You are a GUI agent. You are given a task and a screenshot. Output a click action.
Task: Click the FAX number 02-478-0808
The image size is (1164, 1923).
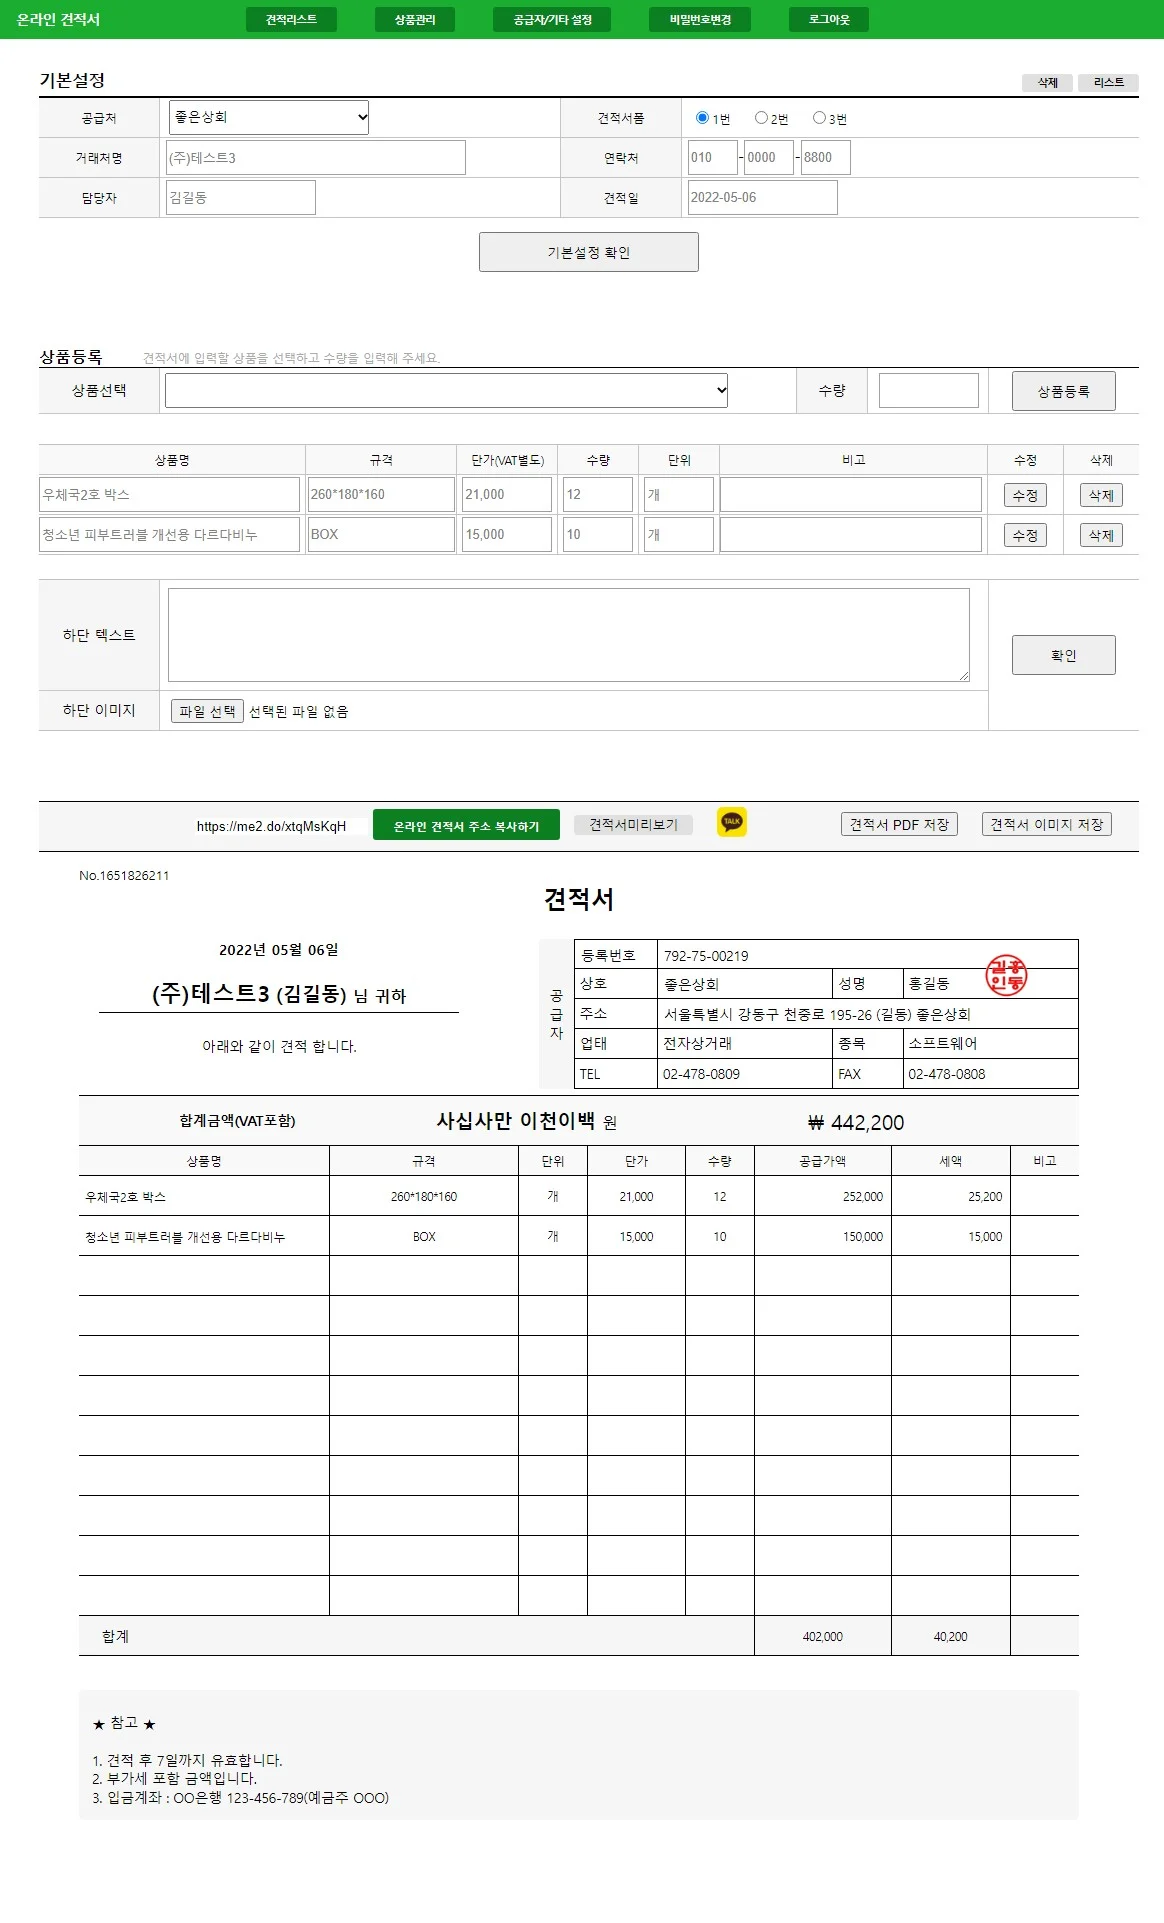[x=946, y=1074]
